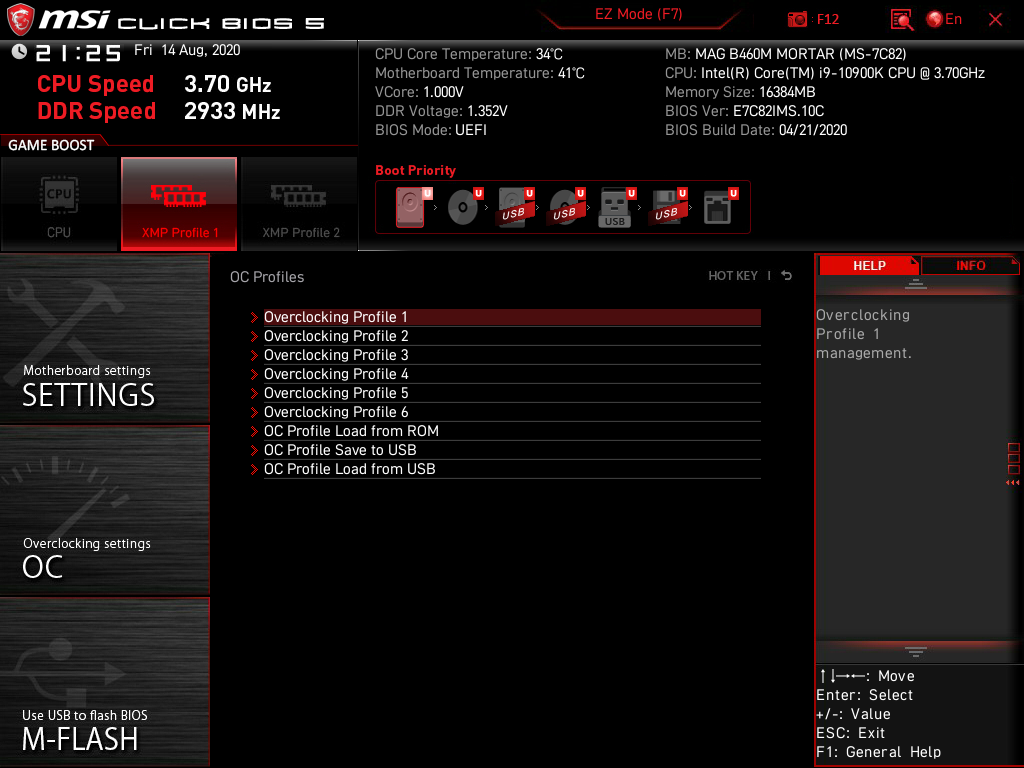Viewport: 1024px width, 768px height.
Task: Open the screenshot camera tool (F12)
Action: (x=798, y=19)
